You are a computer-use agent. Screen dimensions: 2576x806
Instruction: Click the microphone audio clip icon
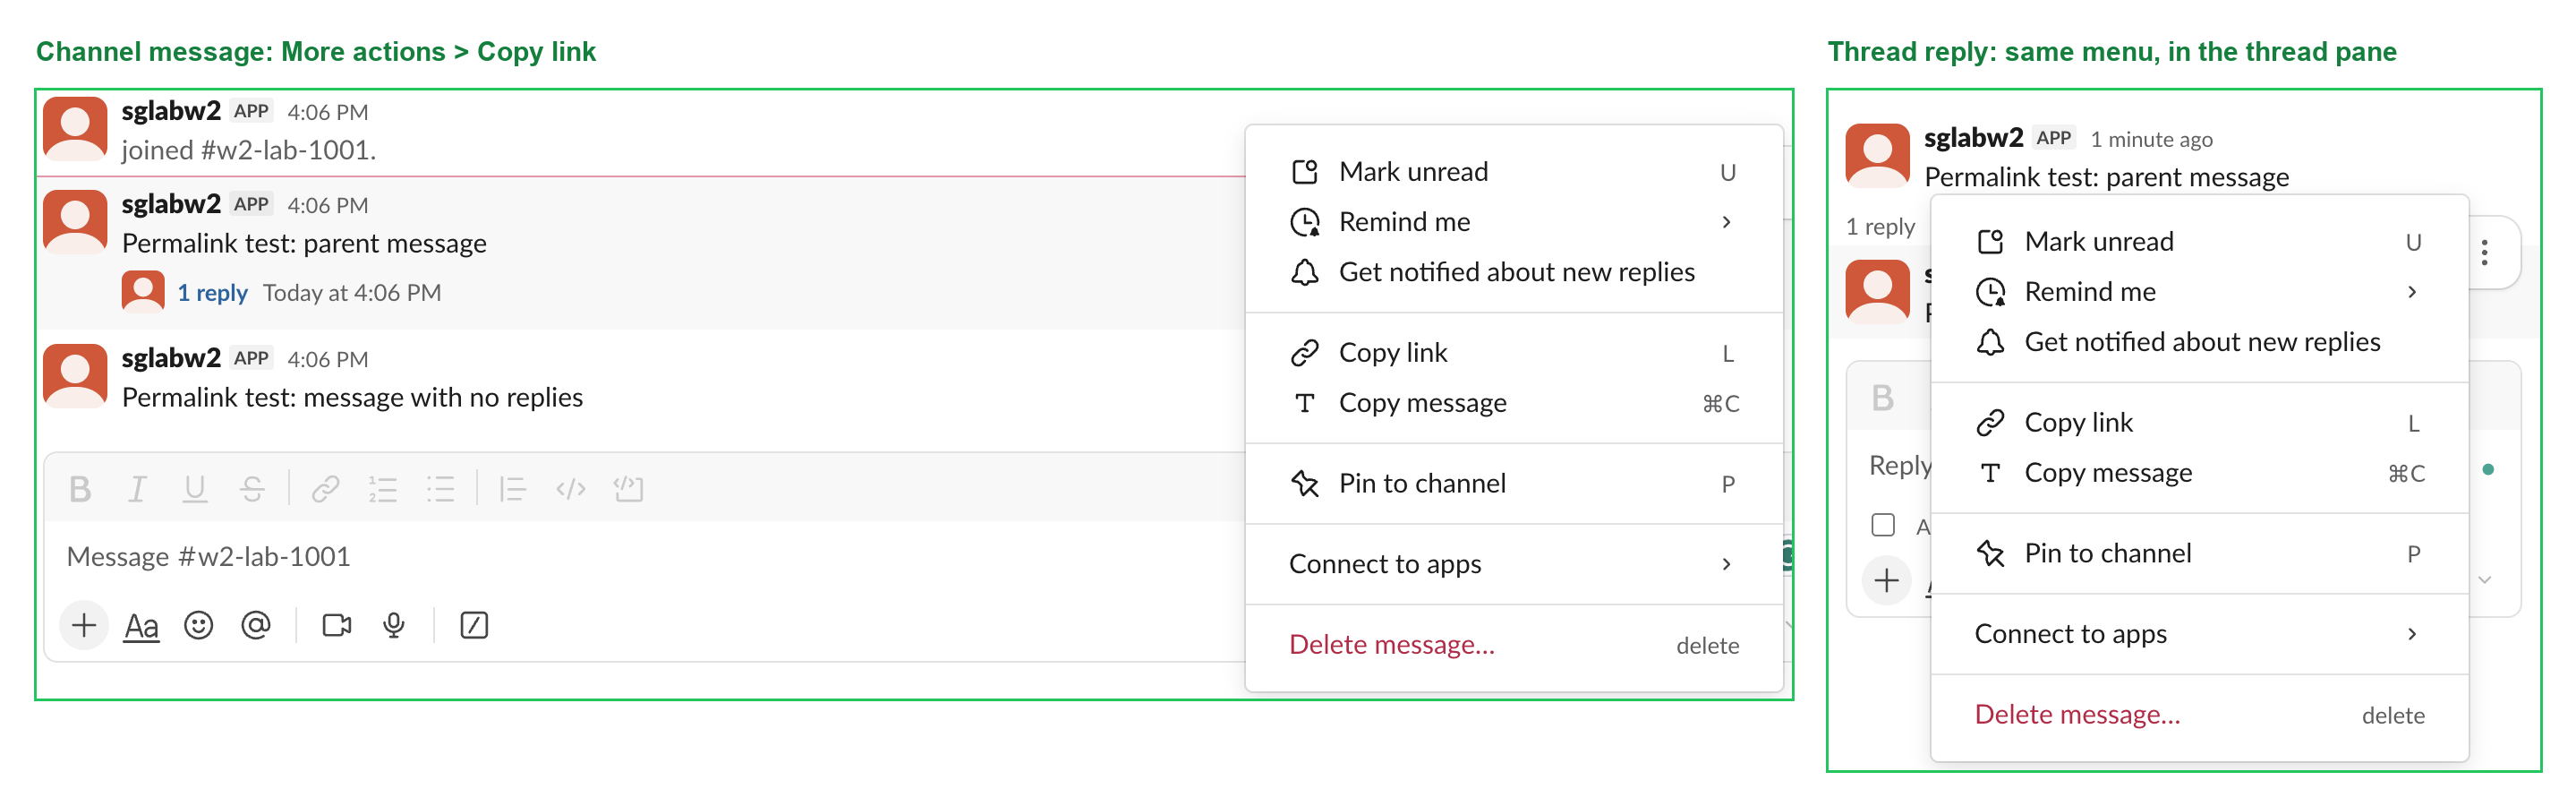(394, 626)
